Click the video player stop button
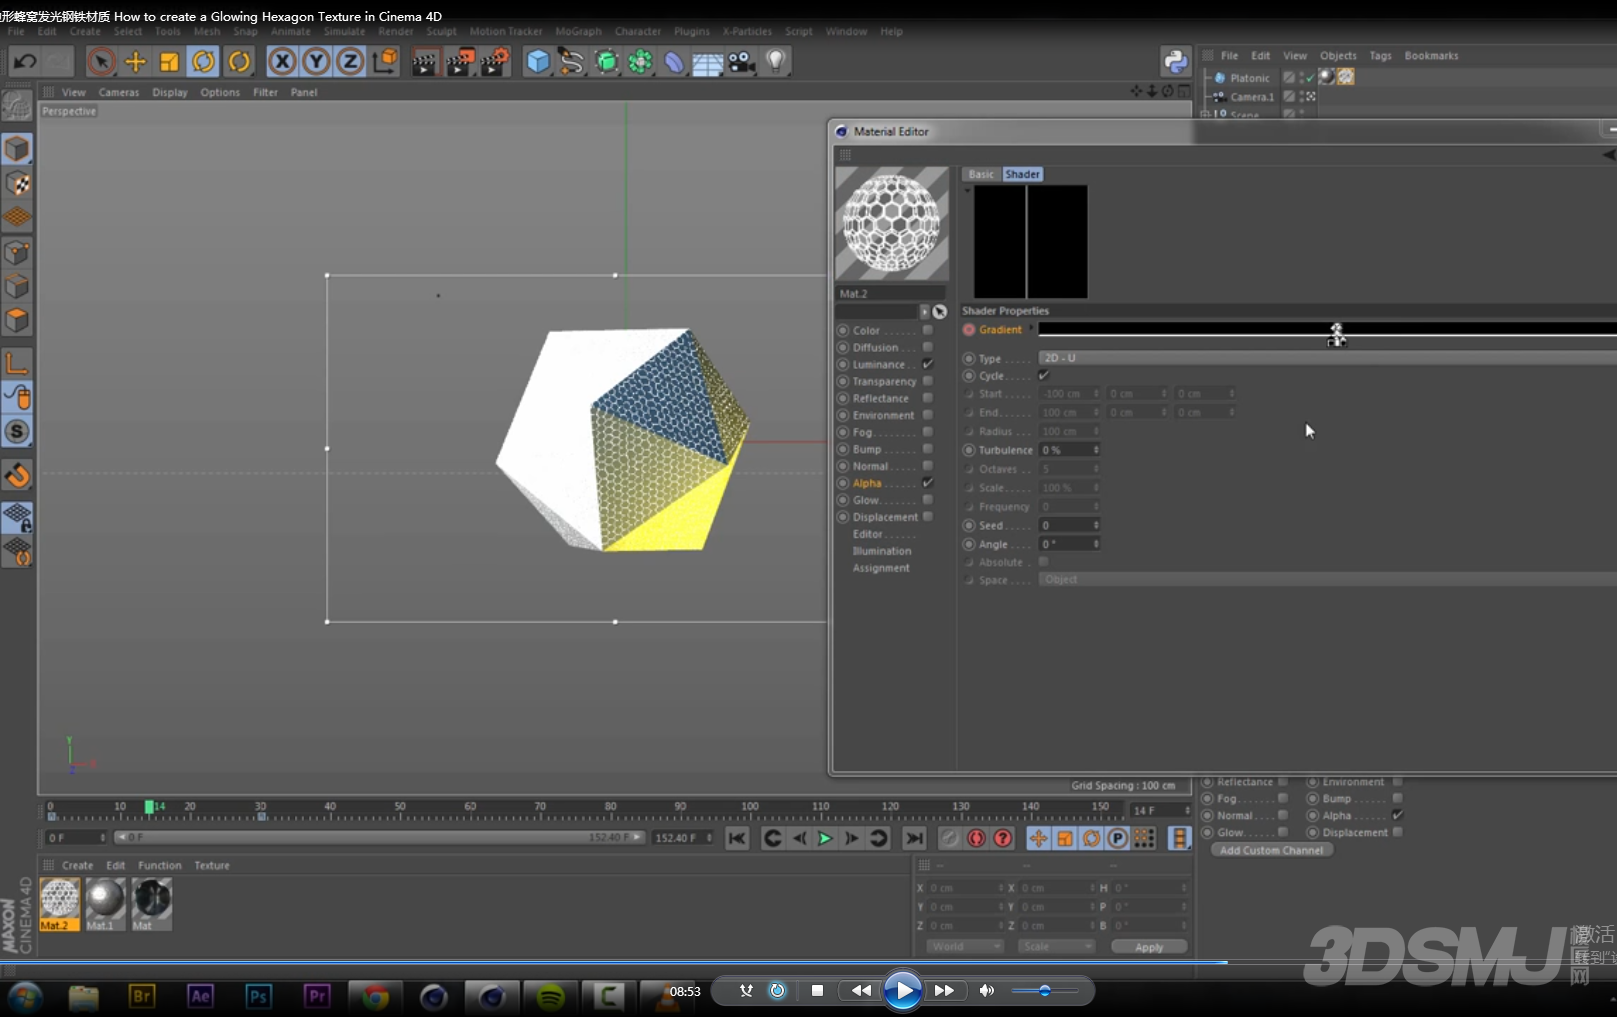Screen dimensions: 1617x1017 point(817,991)
